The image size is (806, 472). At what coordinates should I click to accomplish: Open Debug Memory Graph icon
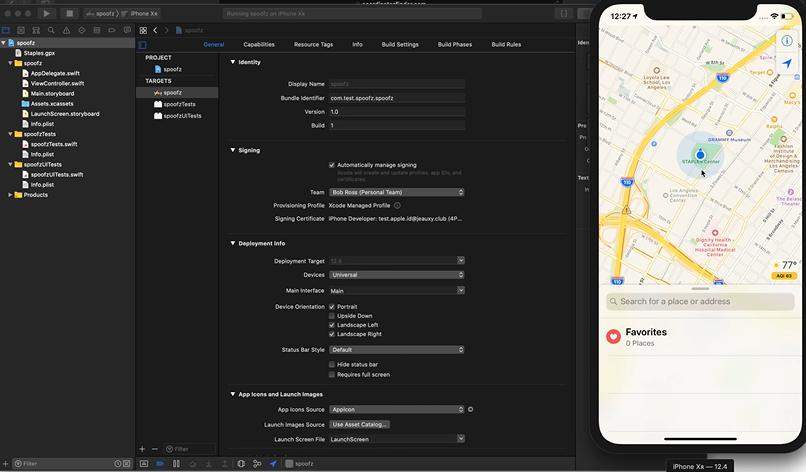point(257,463)
